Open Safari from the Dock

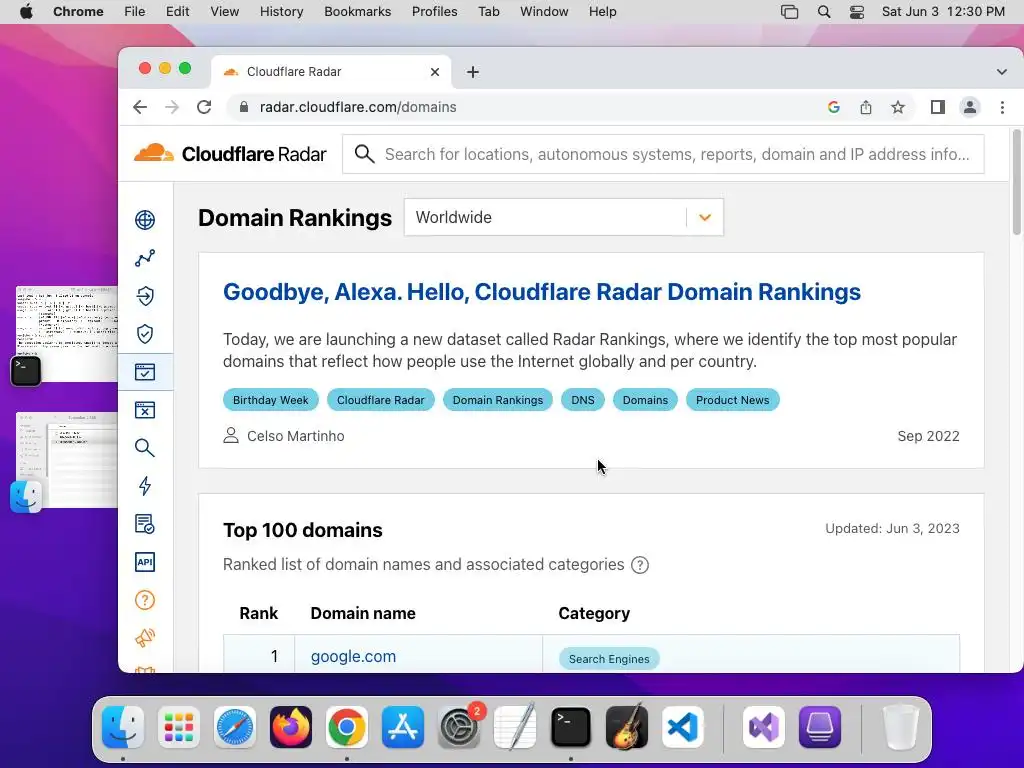point(234,727)
